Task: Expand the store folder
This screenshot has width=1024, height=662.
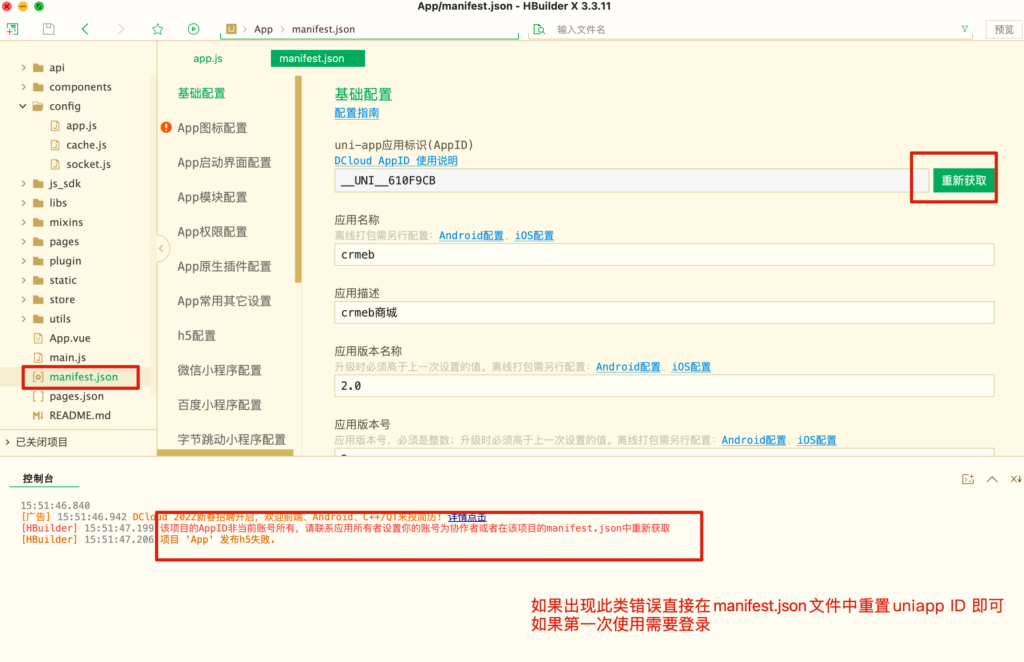Action: pyautogui.click(x=24, y=300)
